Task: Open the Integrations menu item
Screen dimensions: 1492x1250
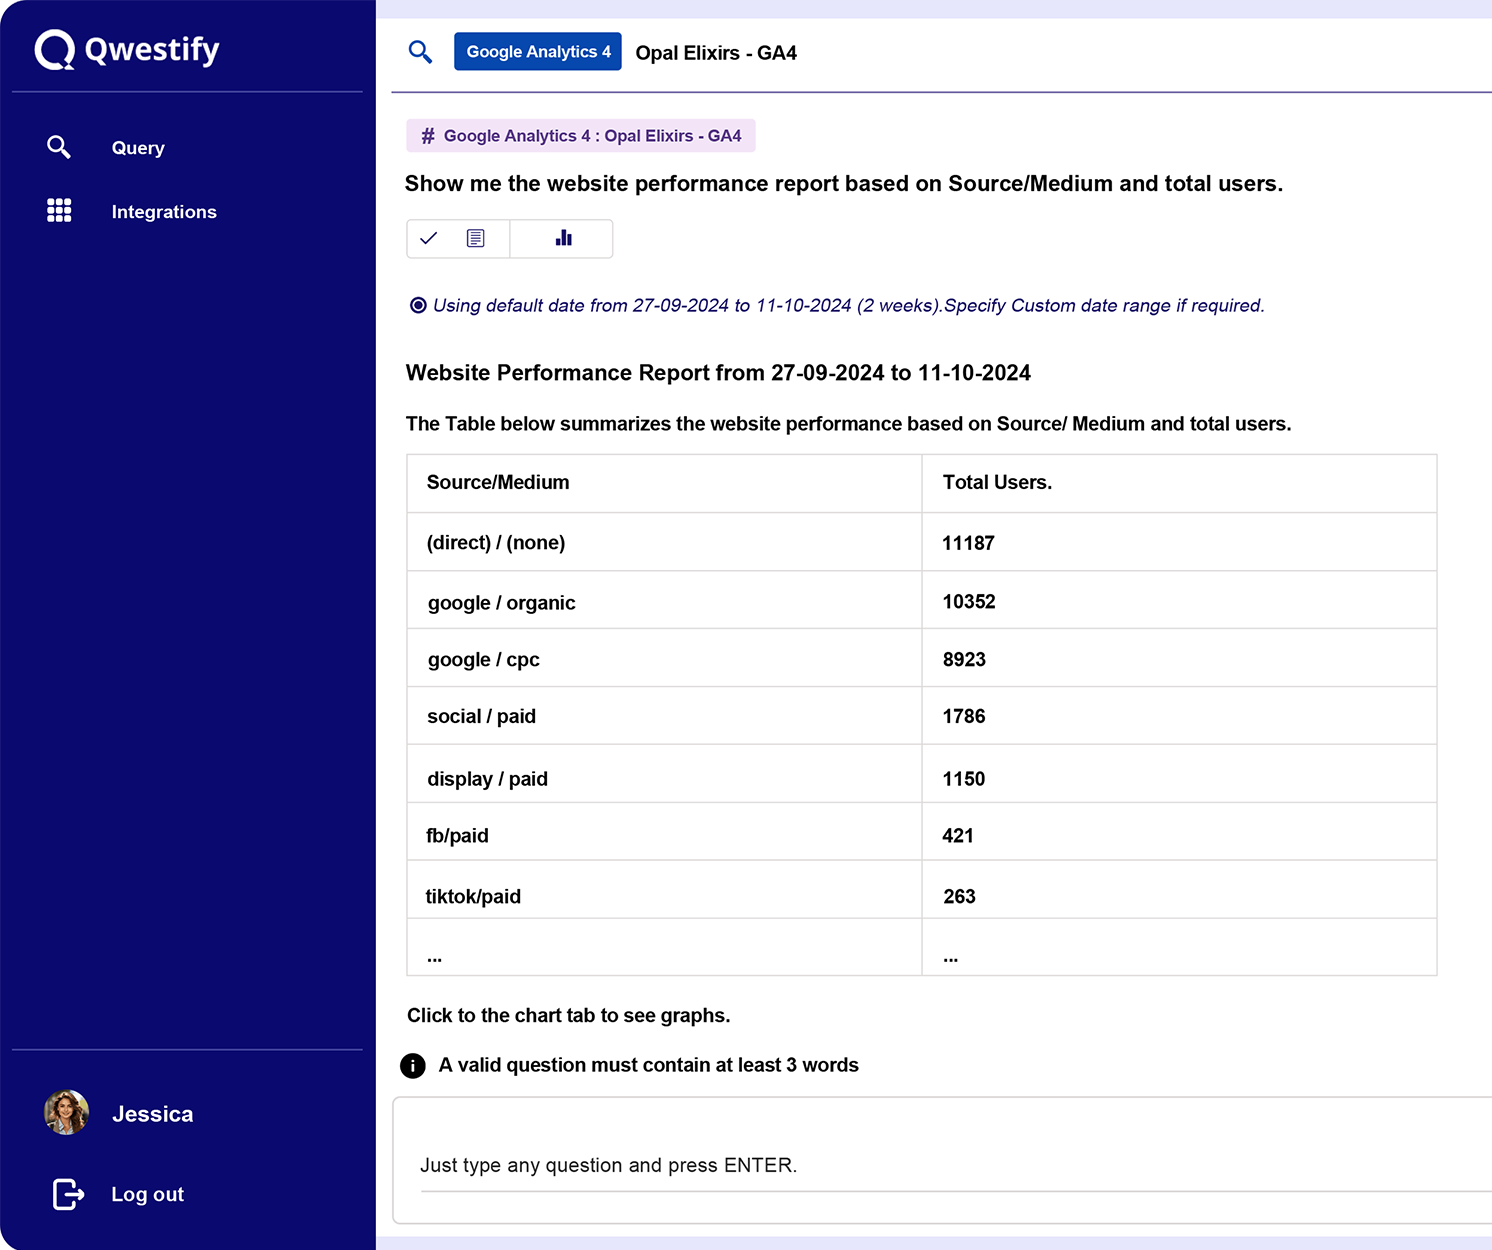Action: click(164, 212)
